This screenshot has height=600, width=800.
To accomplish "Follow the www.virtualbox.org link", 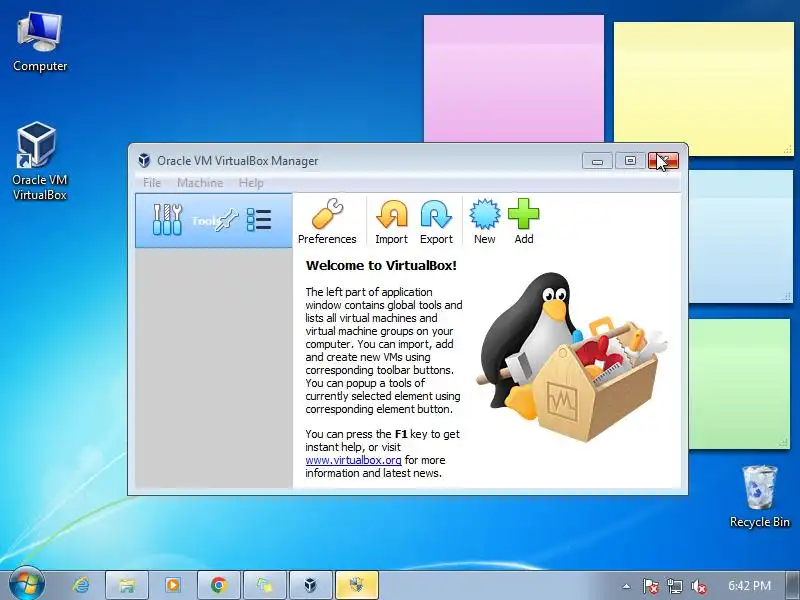I will click(353, 460).
